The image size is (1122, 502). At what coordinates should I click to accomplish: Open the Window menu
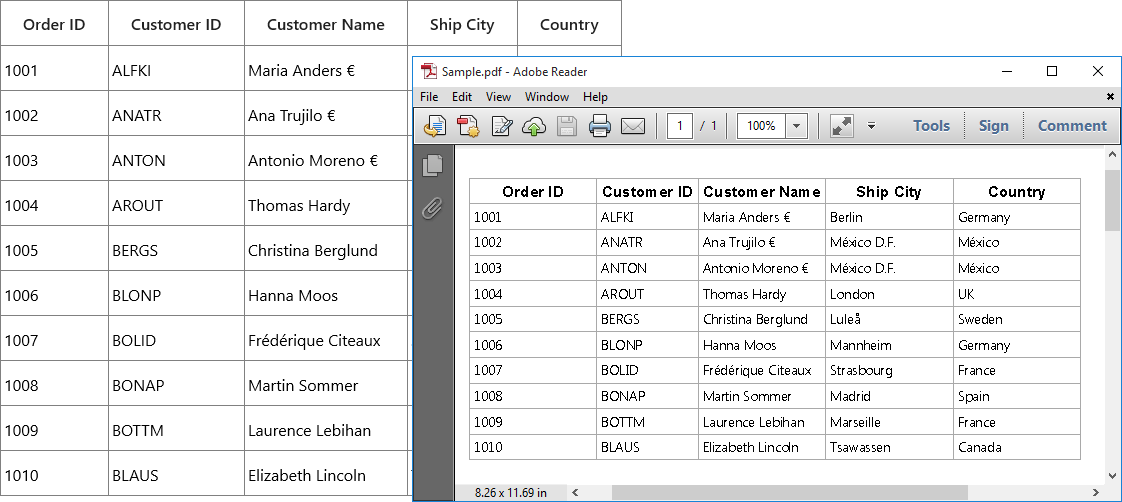(547, 97)
